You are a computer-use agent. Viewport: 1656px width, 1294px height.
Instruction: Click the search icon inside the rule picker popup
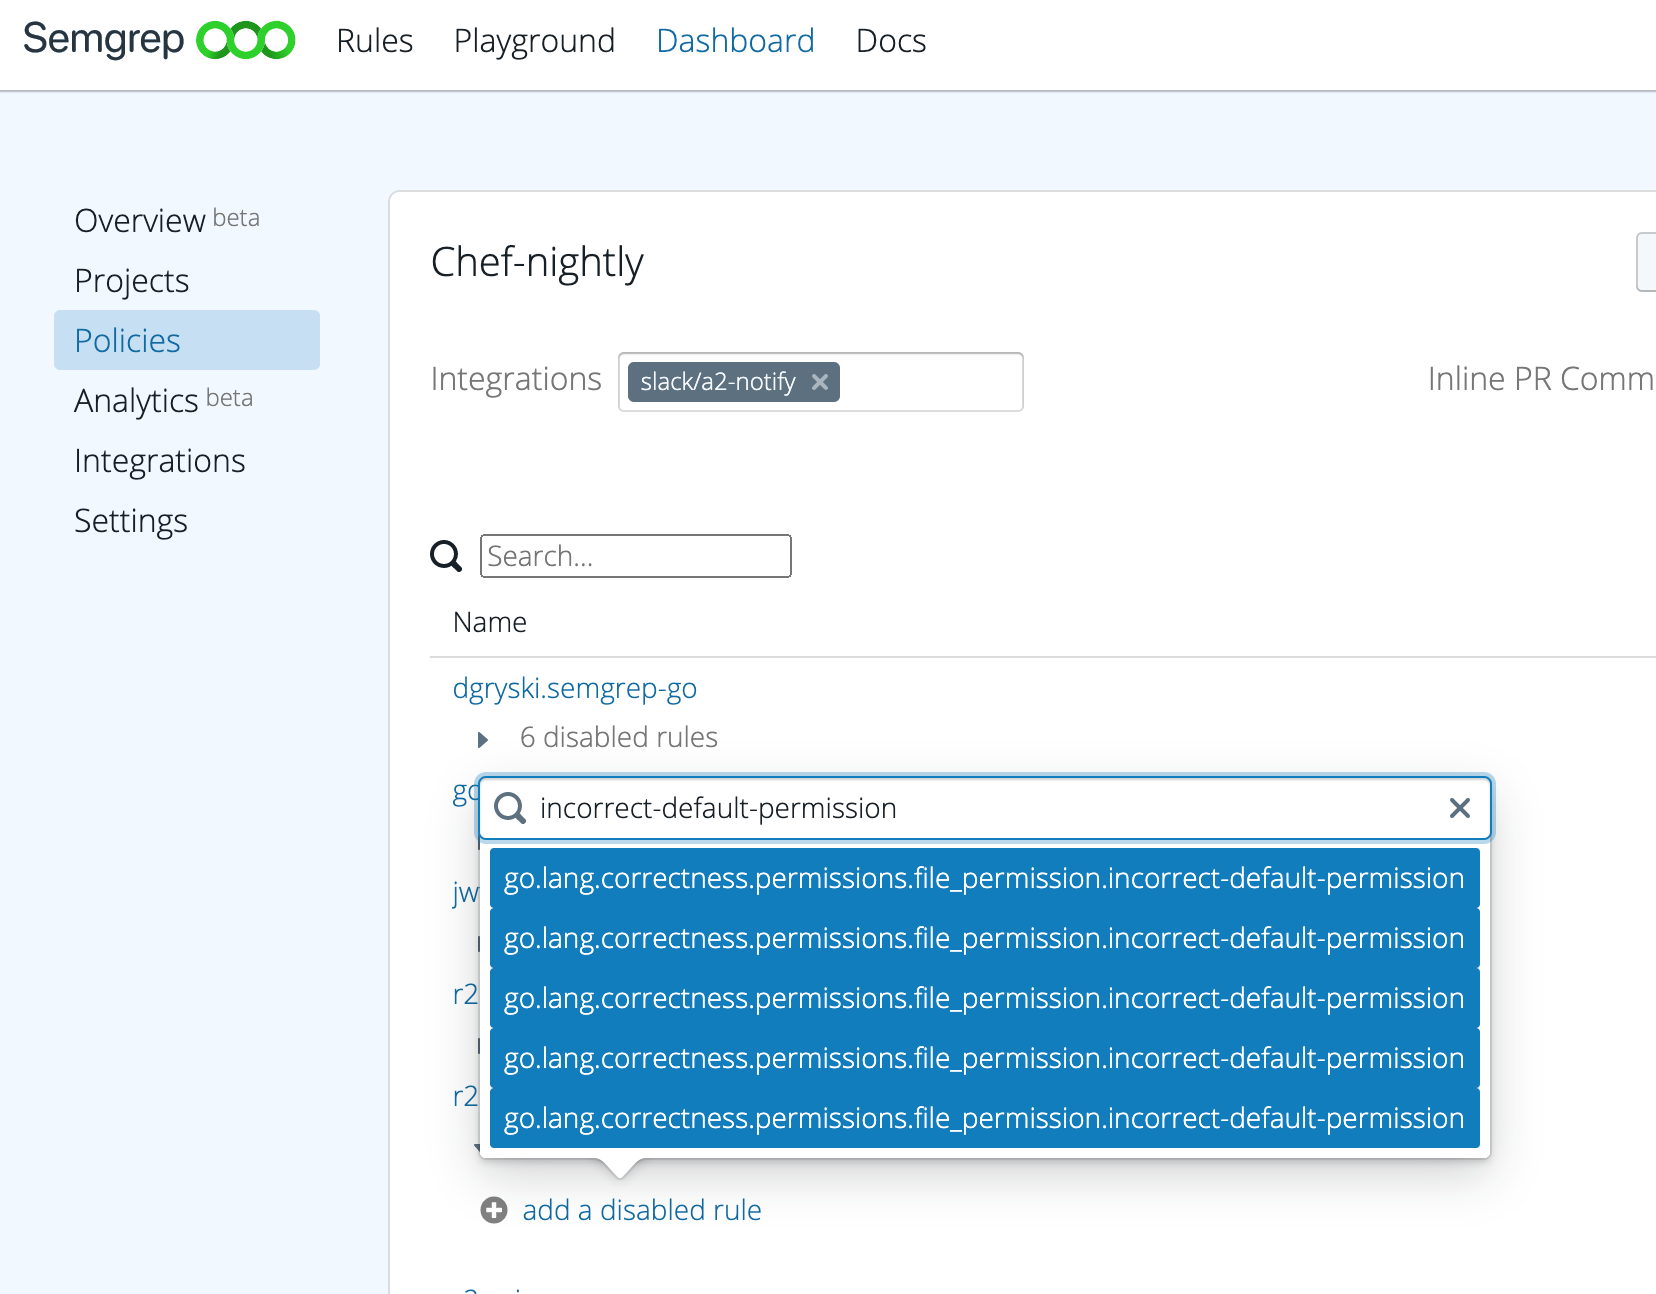click(510, 809)
